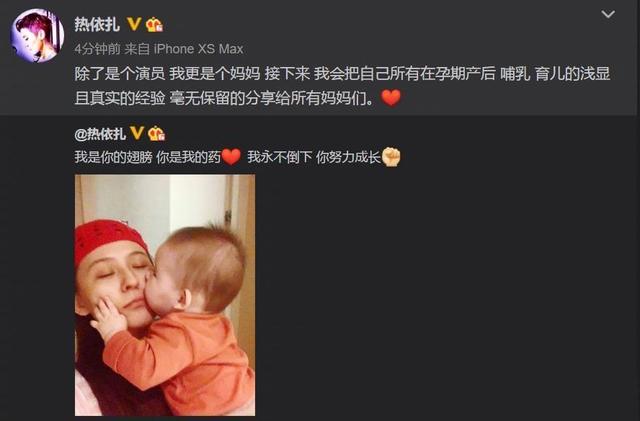Click the red heart emoji in reposted text

[x=231, y=157]
